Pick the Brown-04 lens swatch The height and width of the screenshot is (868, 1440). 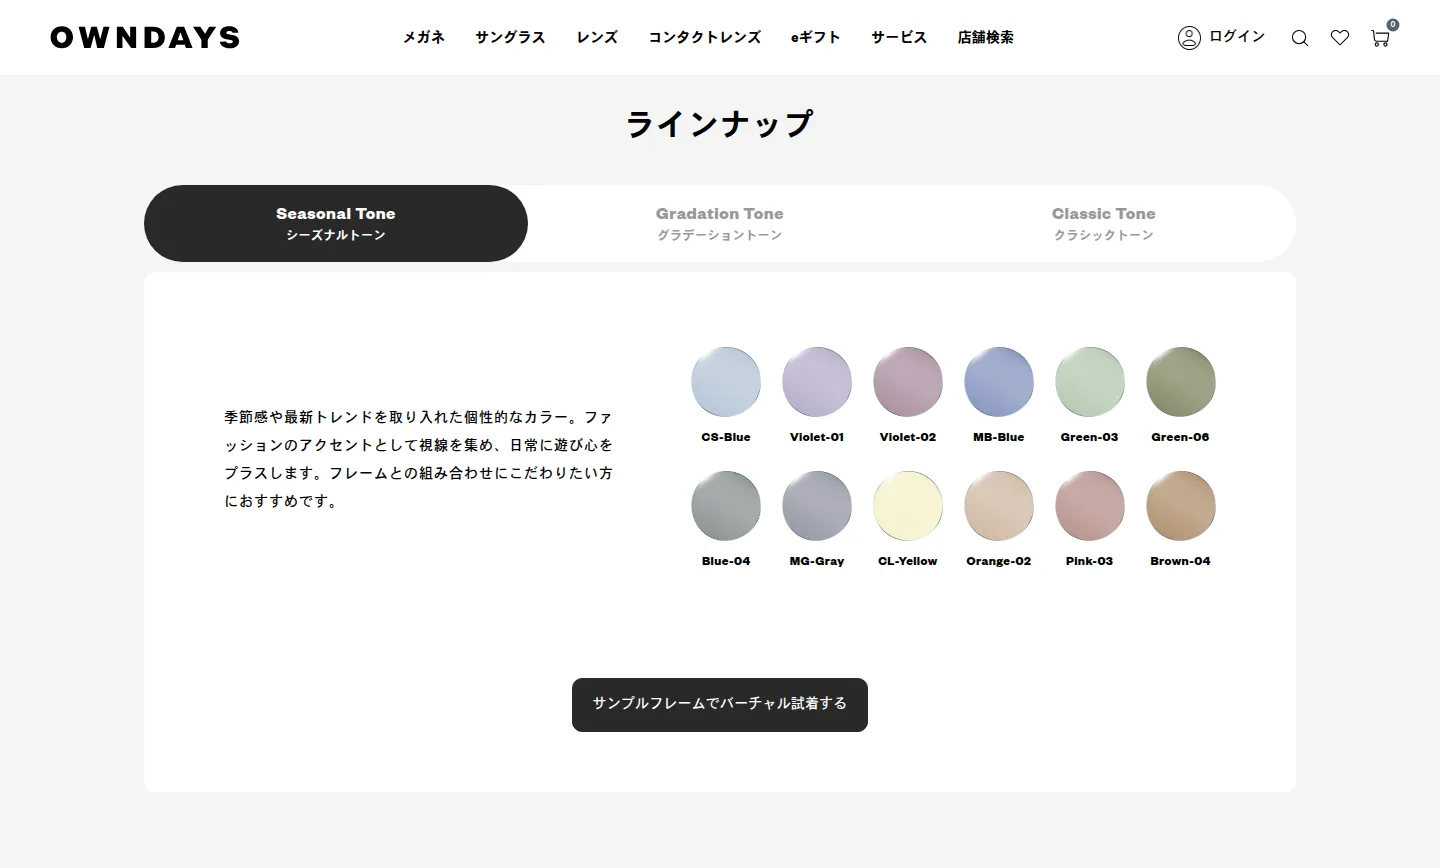coord(1180,506)
